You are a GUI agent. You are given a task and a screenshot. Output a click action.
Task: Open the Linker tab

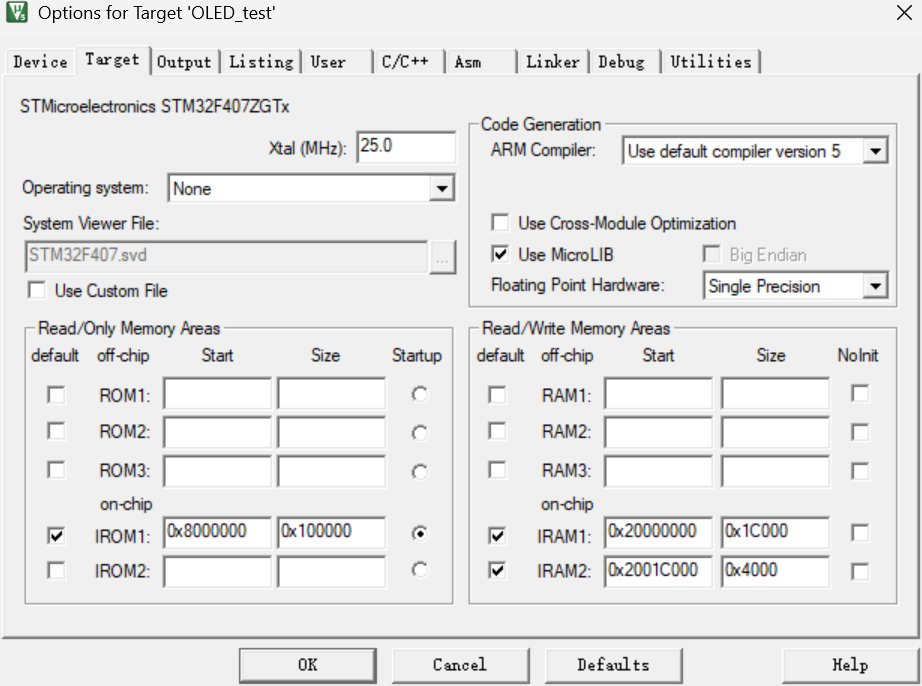[x=553, y=62]
